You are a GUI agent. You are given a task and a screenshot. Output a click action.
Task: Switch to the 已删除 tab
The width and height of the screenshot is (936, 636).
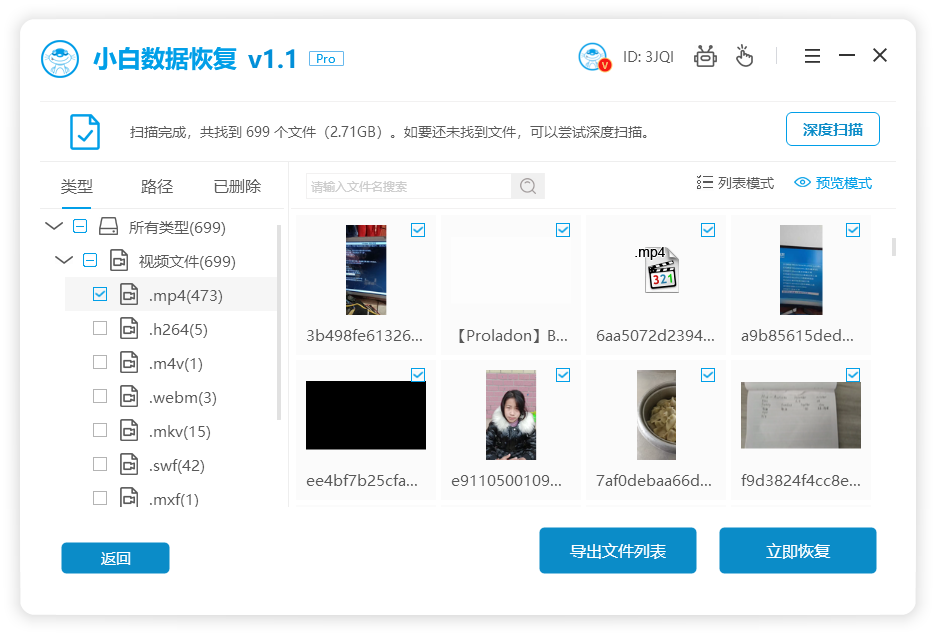click(237, 186)
